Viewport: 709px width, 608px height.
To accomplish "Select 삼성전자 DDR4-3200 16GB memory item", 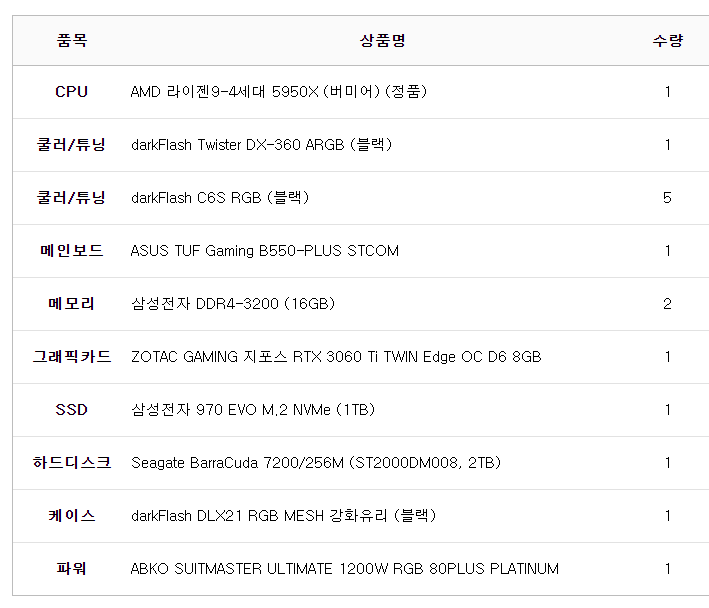I will coord(232,304).
